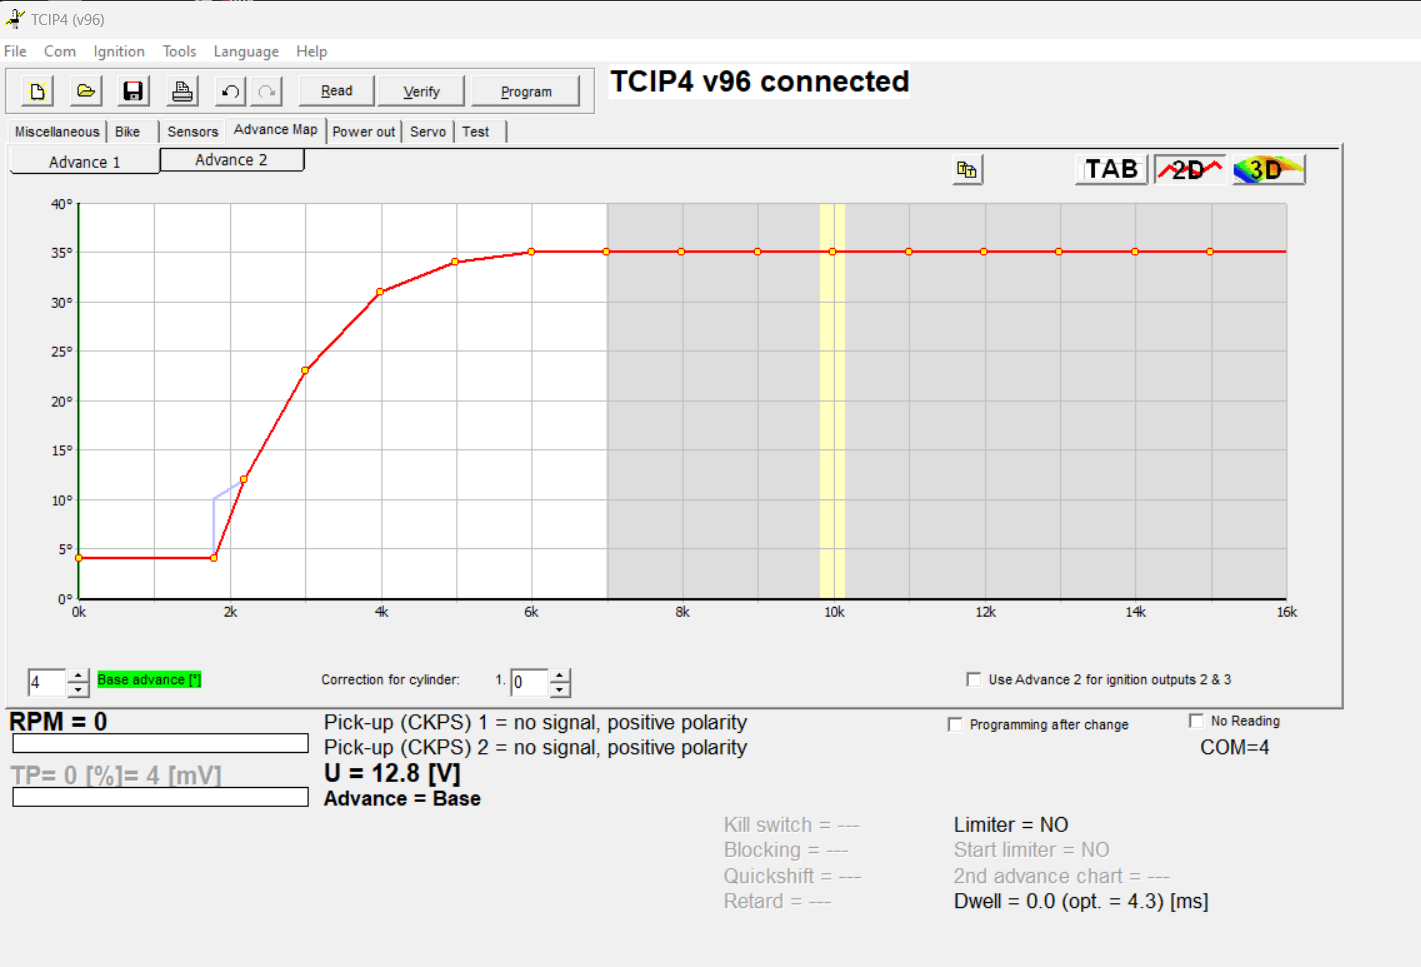Save the map with the floppy disk icon
1421x967 pixels.
(x=132, y=91)
